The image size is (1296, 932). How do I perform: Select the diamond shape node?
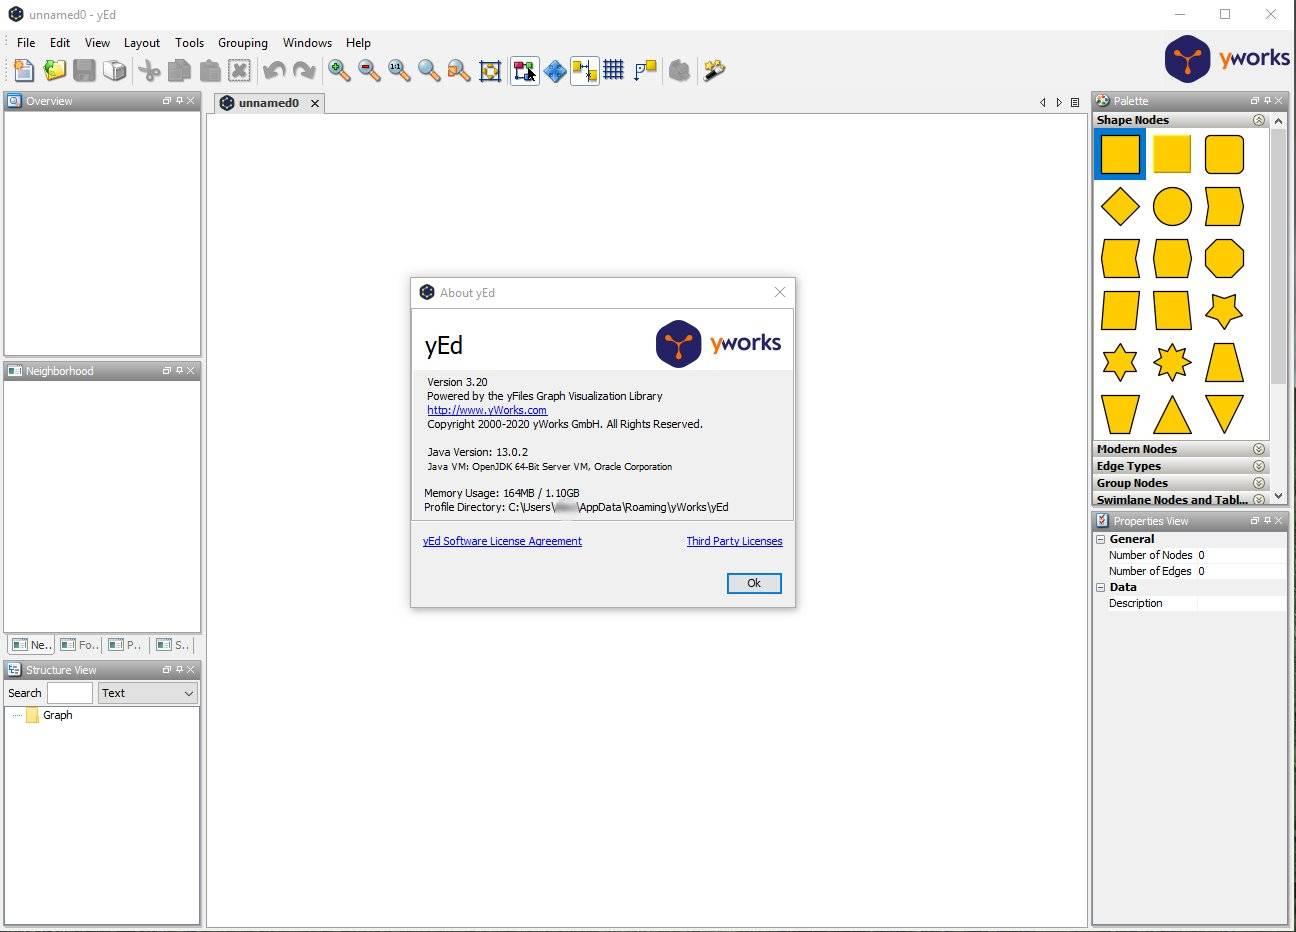1120,207
